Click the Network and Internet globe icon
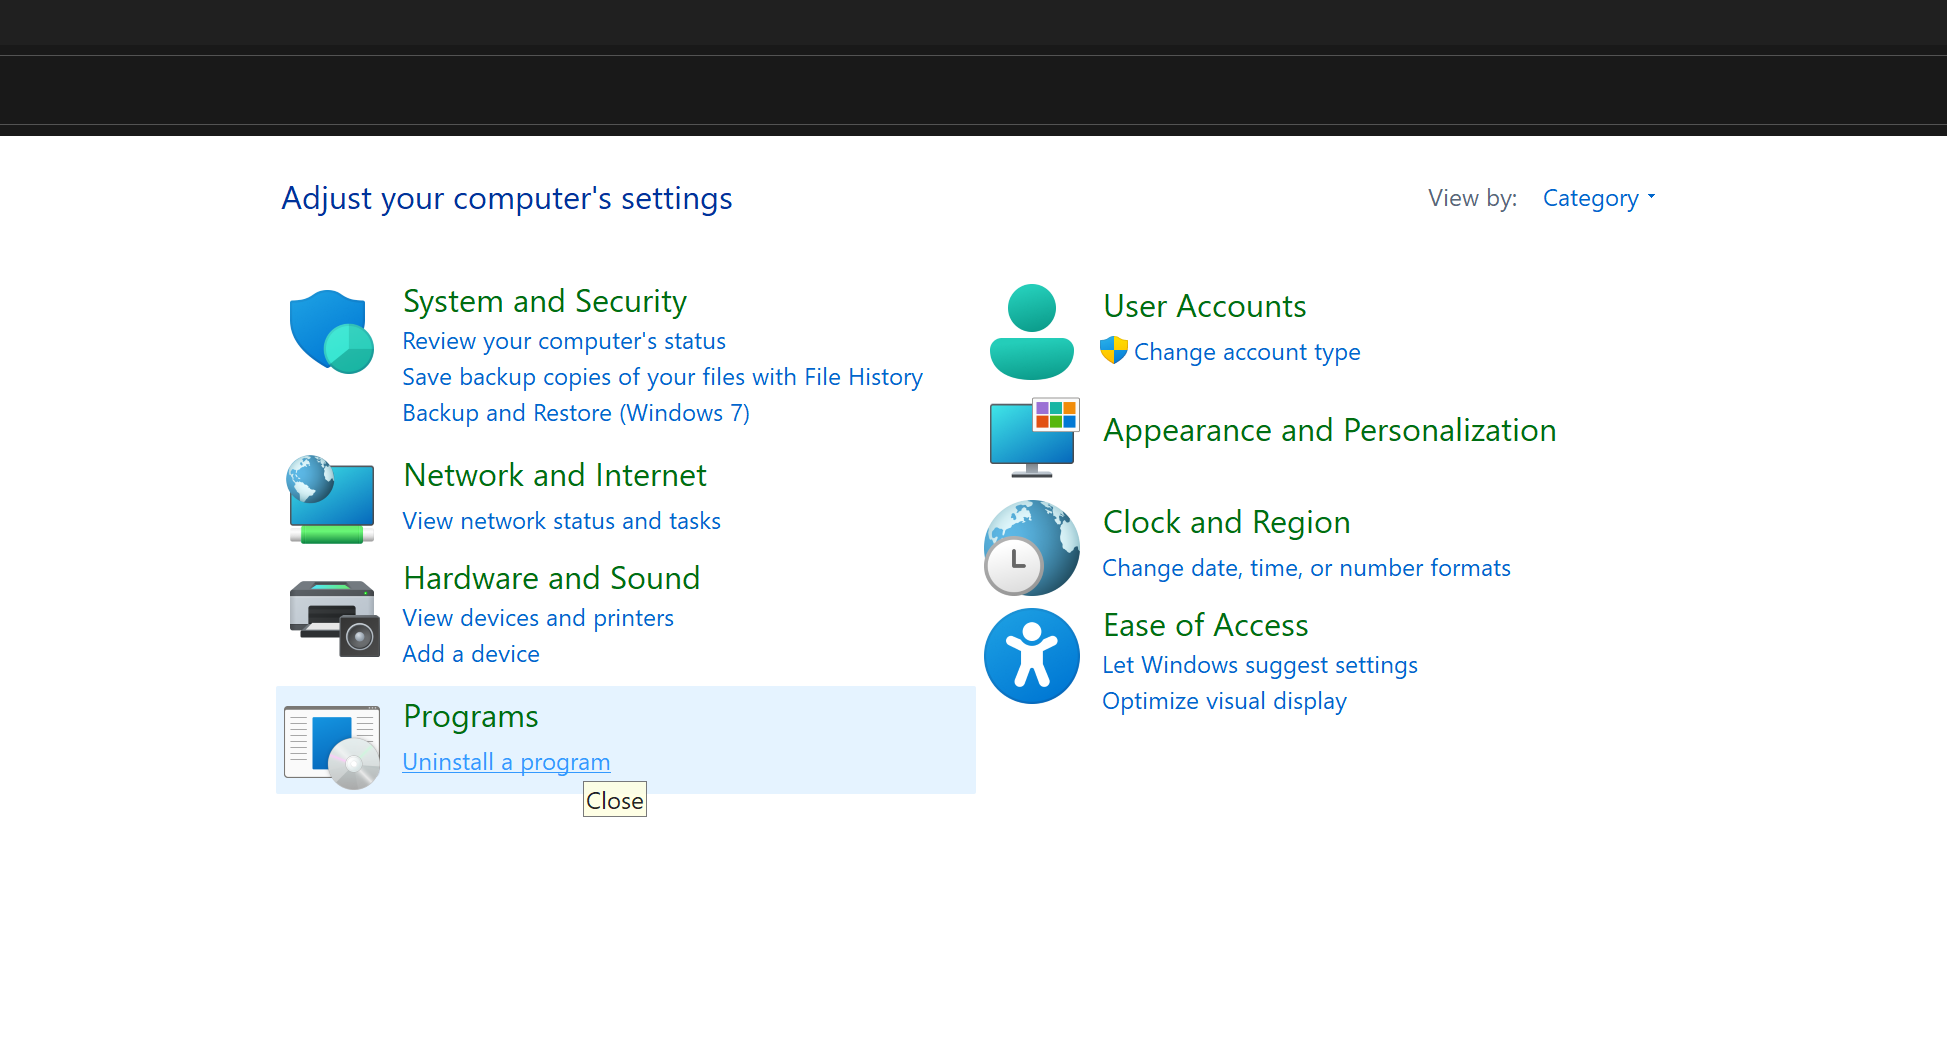This screenshot has width=1947, height=1051. coord(331,499)
